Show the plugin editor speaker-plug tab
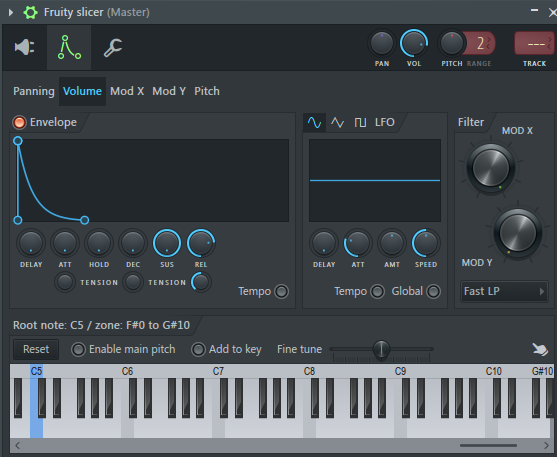Screen dimensions: 557x457 pyautogui.click(x=25, y=47)
